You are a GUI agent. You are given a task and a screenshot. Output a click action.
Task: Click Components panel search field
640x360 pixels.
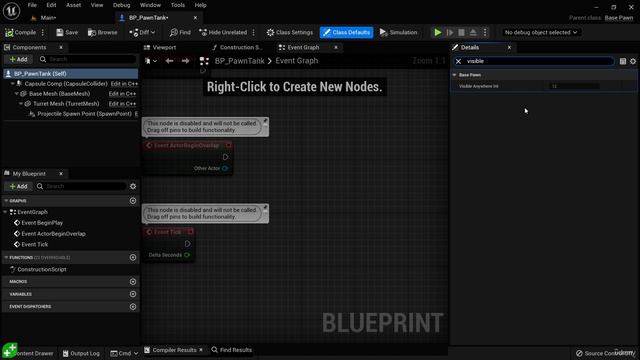pos(87,59)
